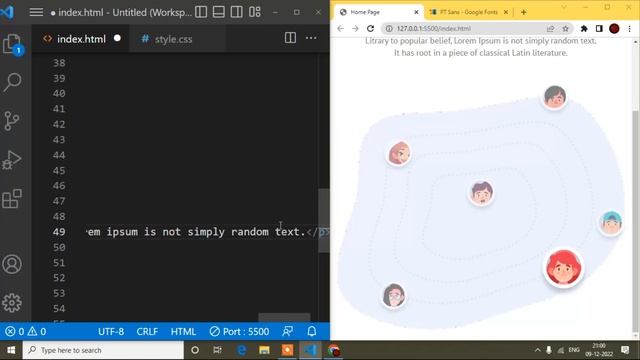Change end of line sequence CRLF
This screenshot has width=640, height=360.
[x=147, y=331]
